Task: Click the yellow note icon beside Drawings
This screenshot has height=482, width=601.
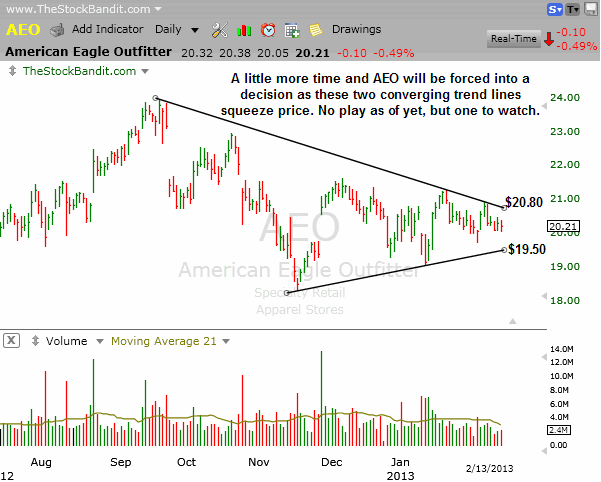Action: (x=315, y=30)
